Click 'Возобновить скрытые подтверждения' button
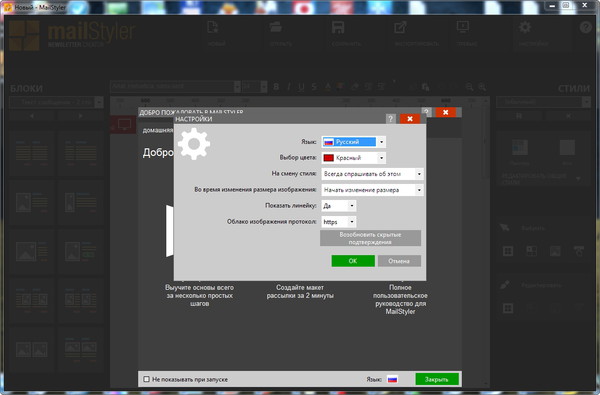This screenshot has width=600, height=395. click(370, 238)
